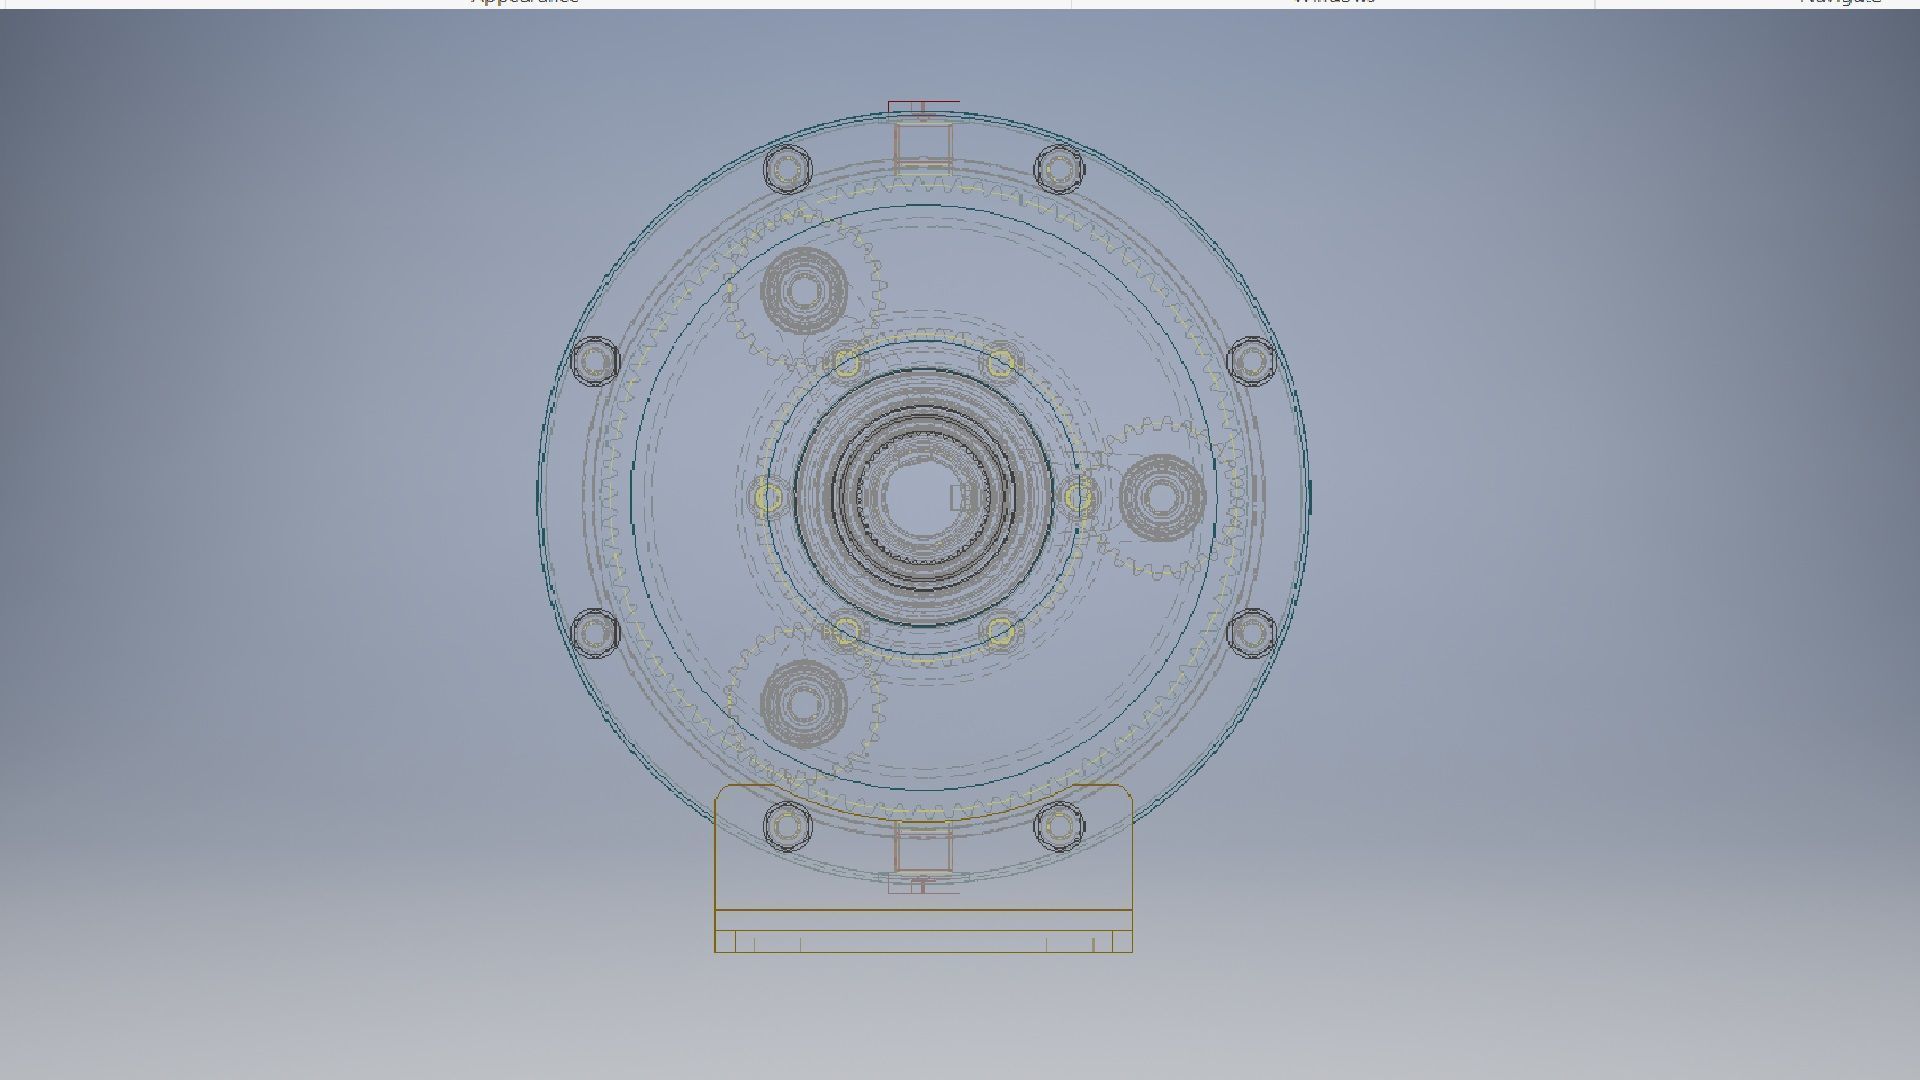The image size is (1920, 1080).
Task: Pick the lower-left yellow inner hub bolt
Action: 845,631
